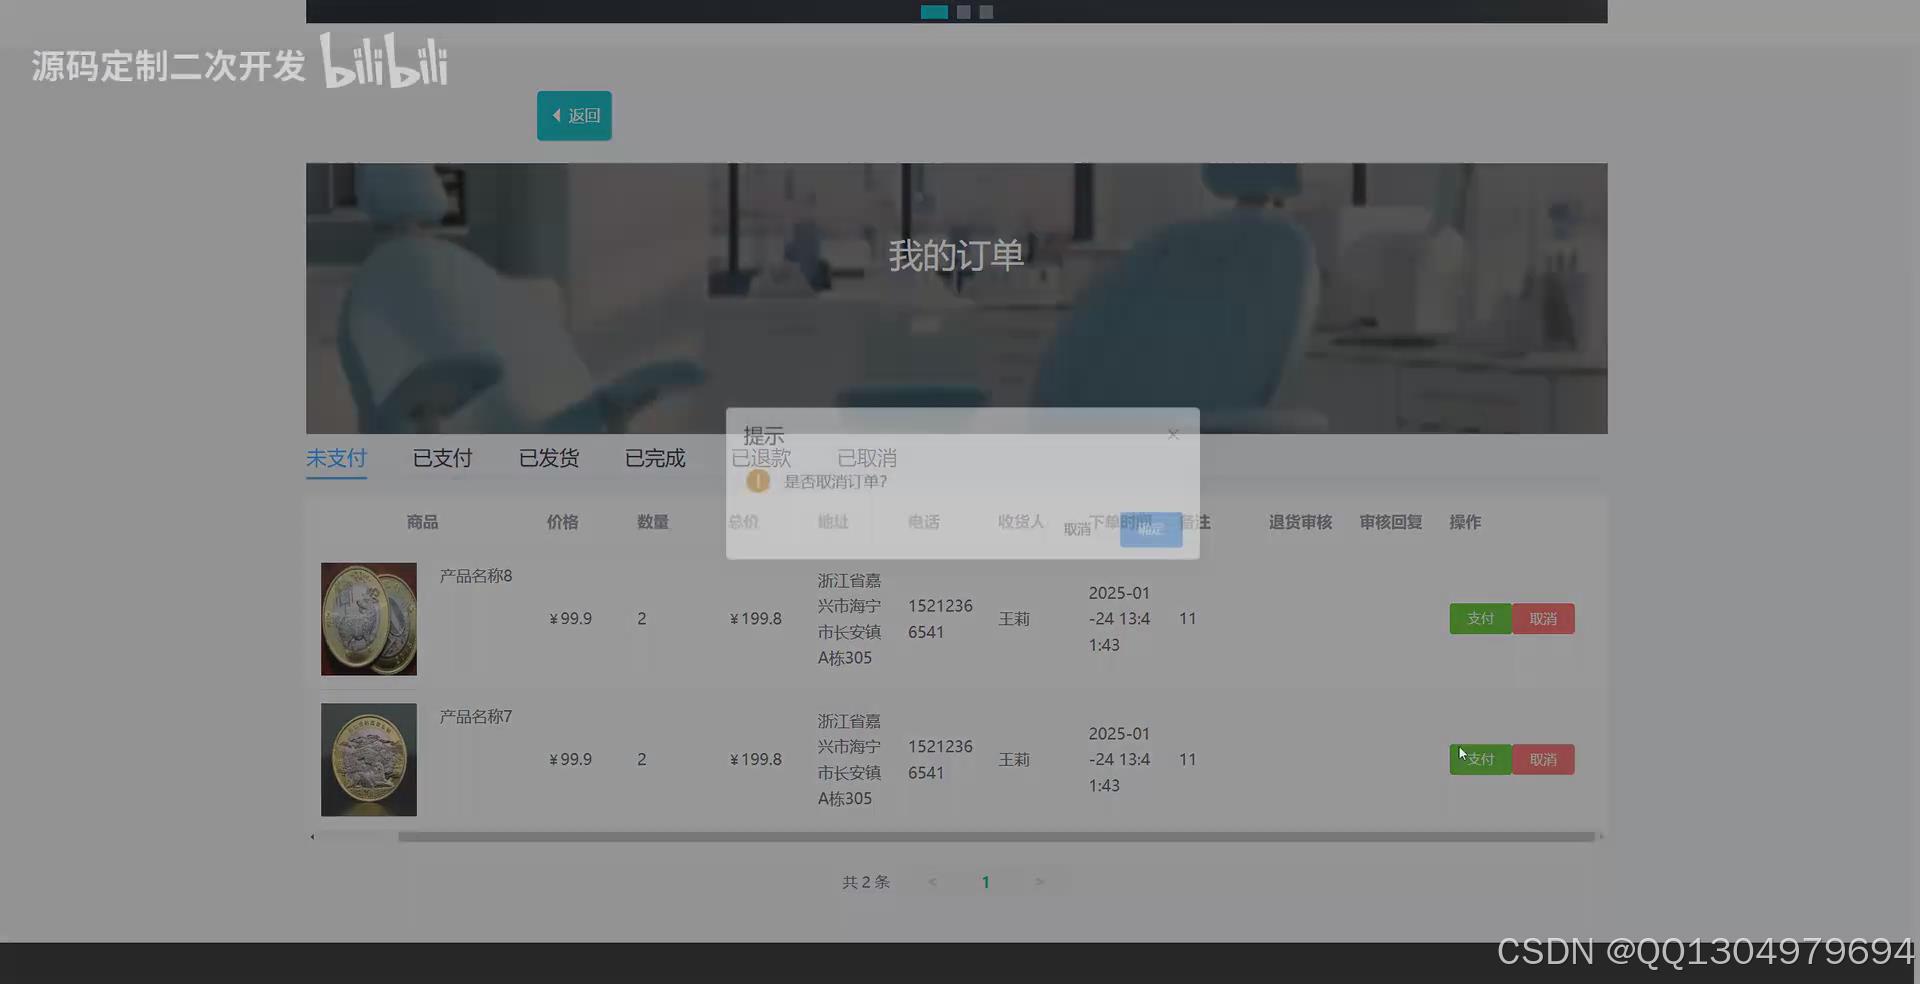Click 取消 for the 产品名称7 order

coord(1543,759)
